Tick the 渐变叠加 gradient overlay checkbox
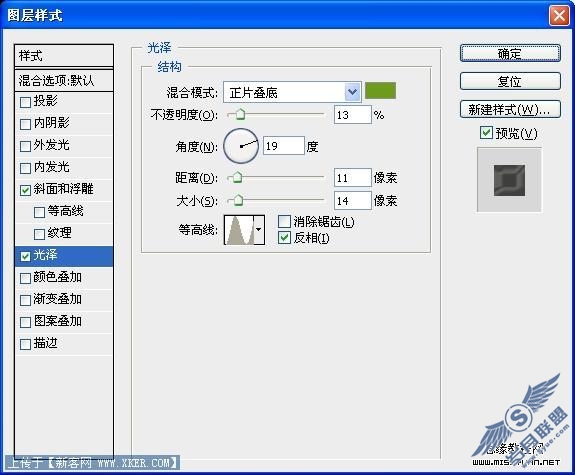 tap(25, 300)
